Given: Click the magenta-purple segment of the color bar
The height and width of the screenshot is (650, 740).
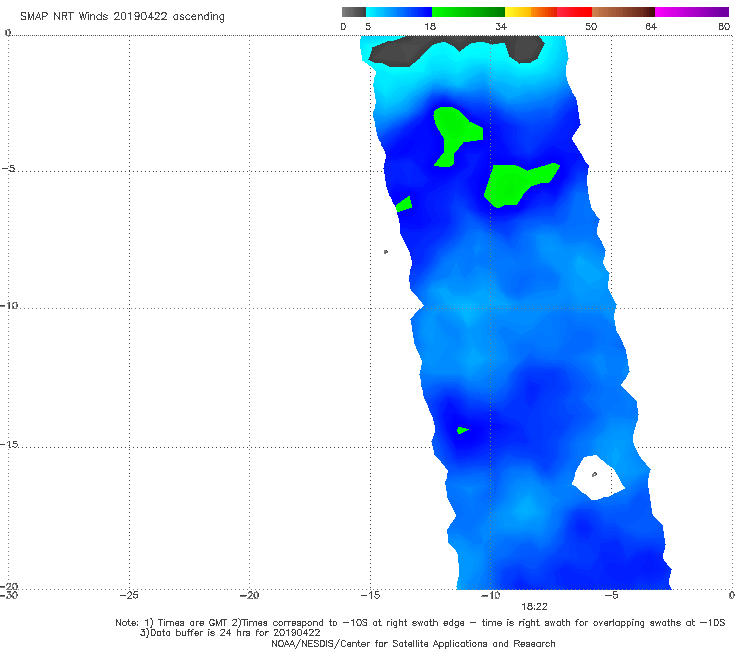Looking at the screenshot, I should point(692,12).
